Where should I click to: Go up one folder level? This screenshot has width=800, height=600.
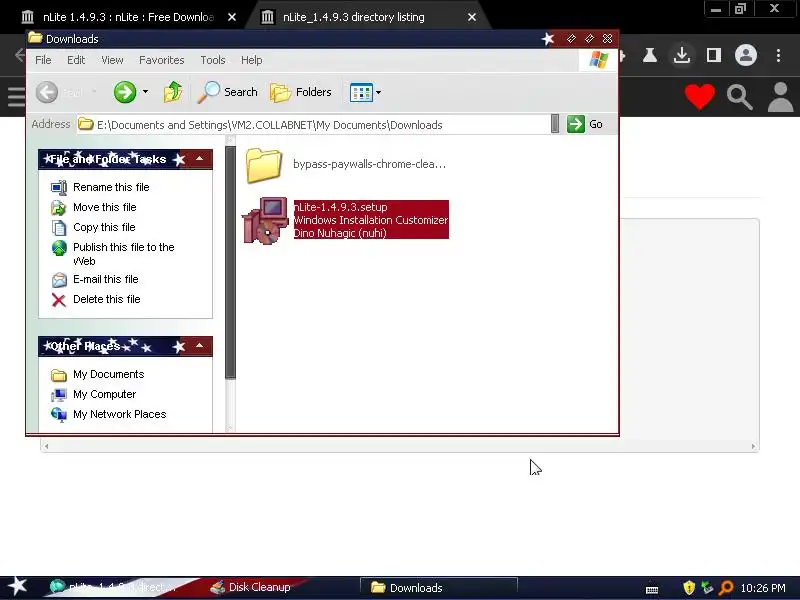(173, 92)
